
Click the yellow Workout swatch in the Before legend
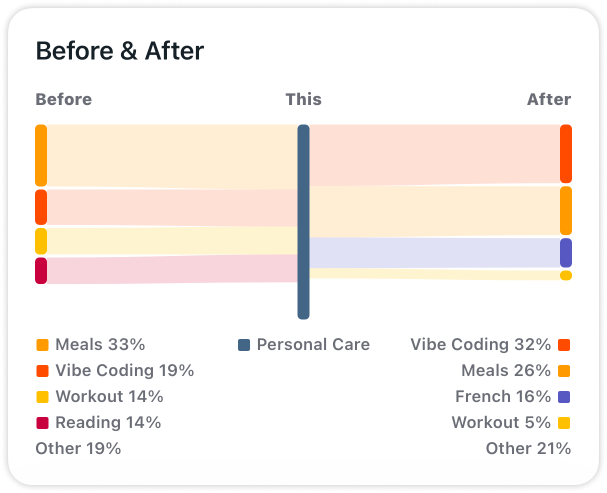[x=42, y=397]
